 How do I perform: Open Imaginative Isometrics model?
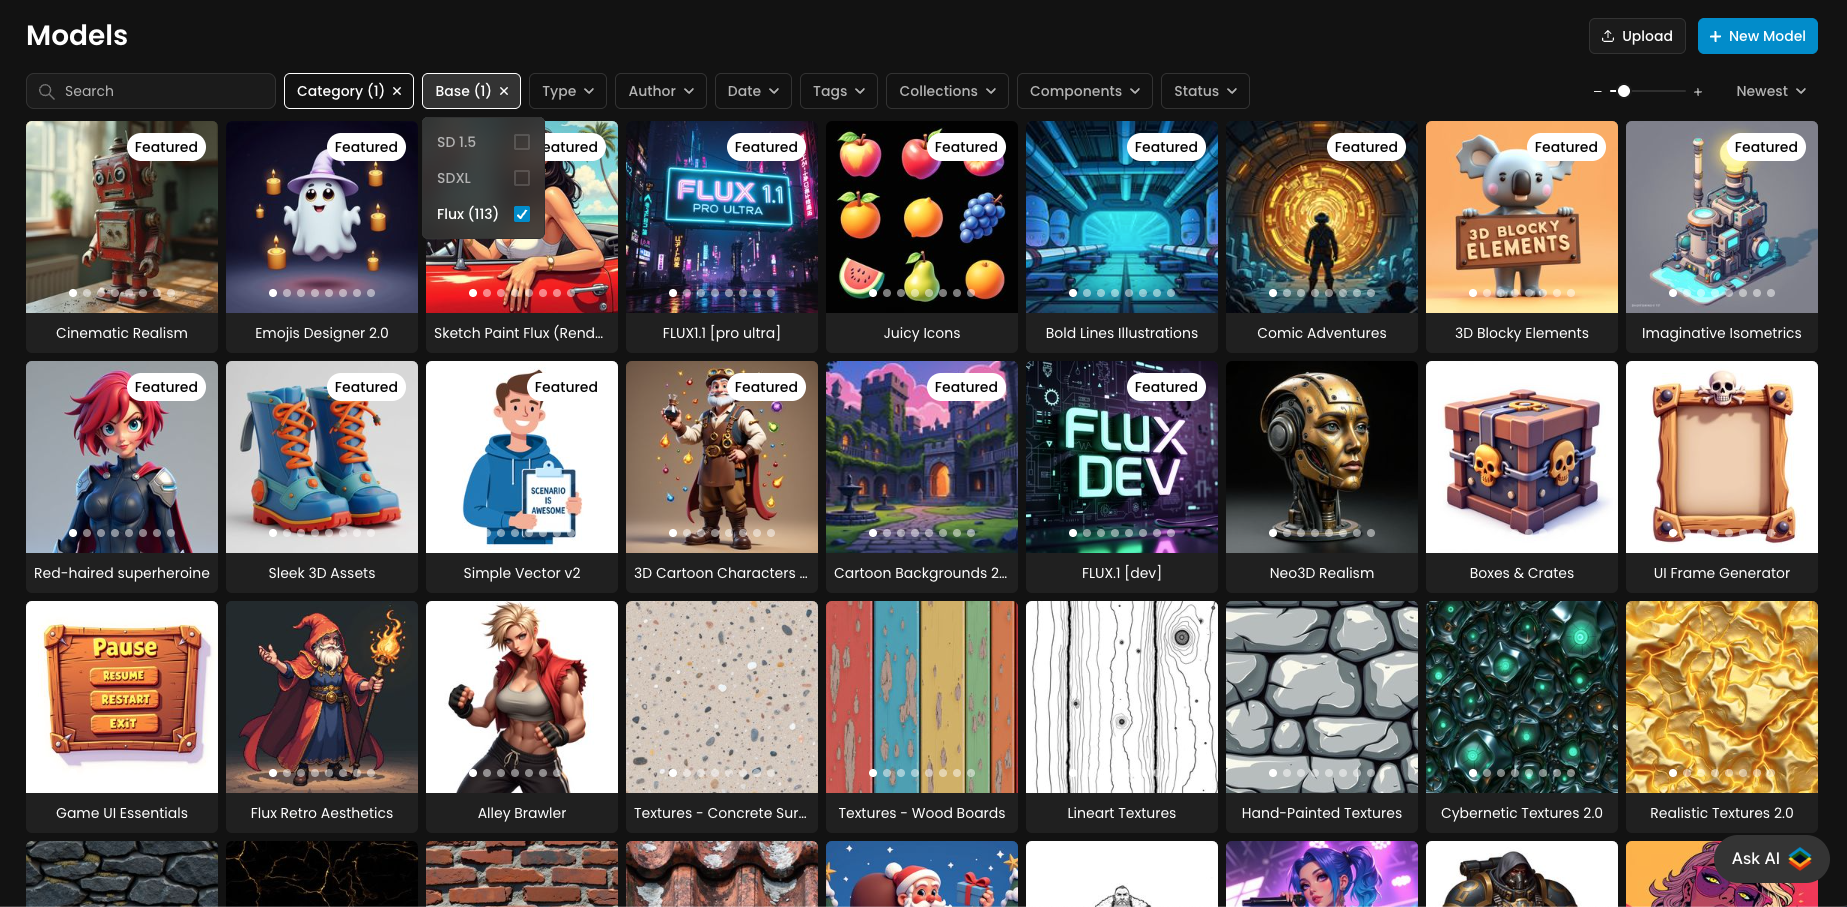1722,237
